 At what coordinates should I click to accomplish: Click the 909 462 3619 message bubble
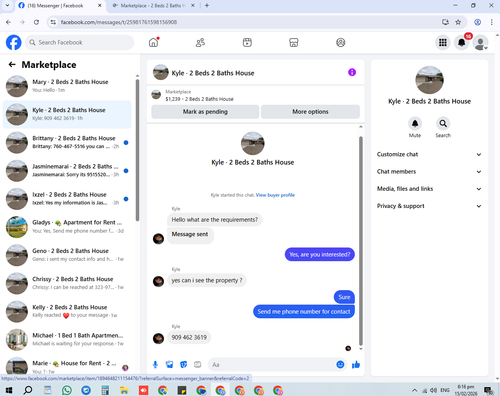tap(189, 338)
